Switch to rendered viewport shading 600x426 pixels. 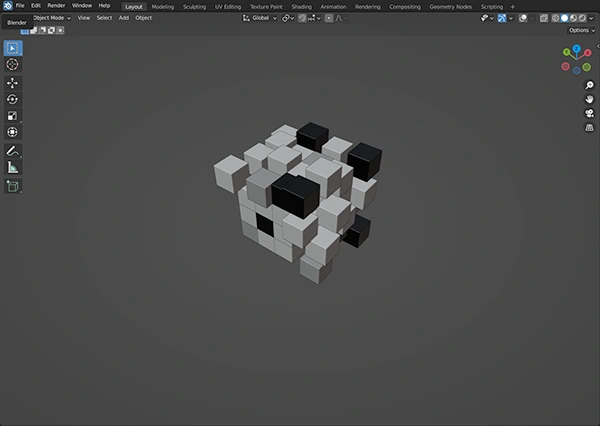point(582,18)
